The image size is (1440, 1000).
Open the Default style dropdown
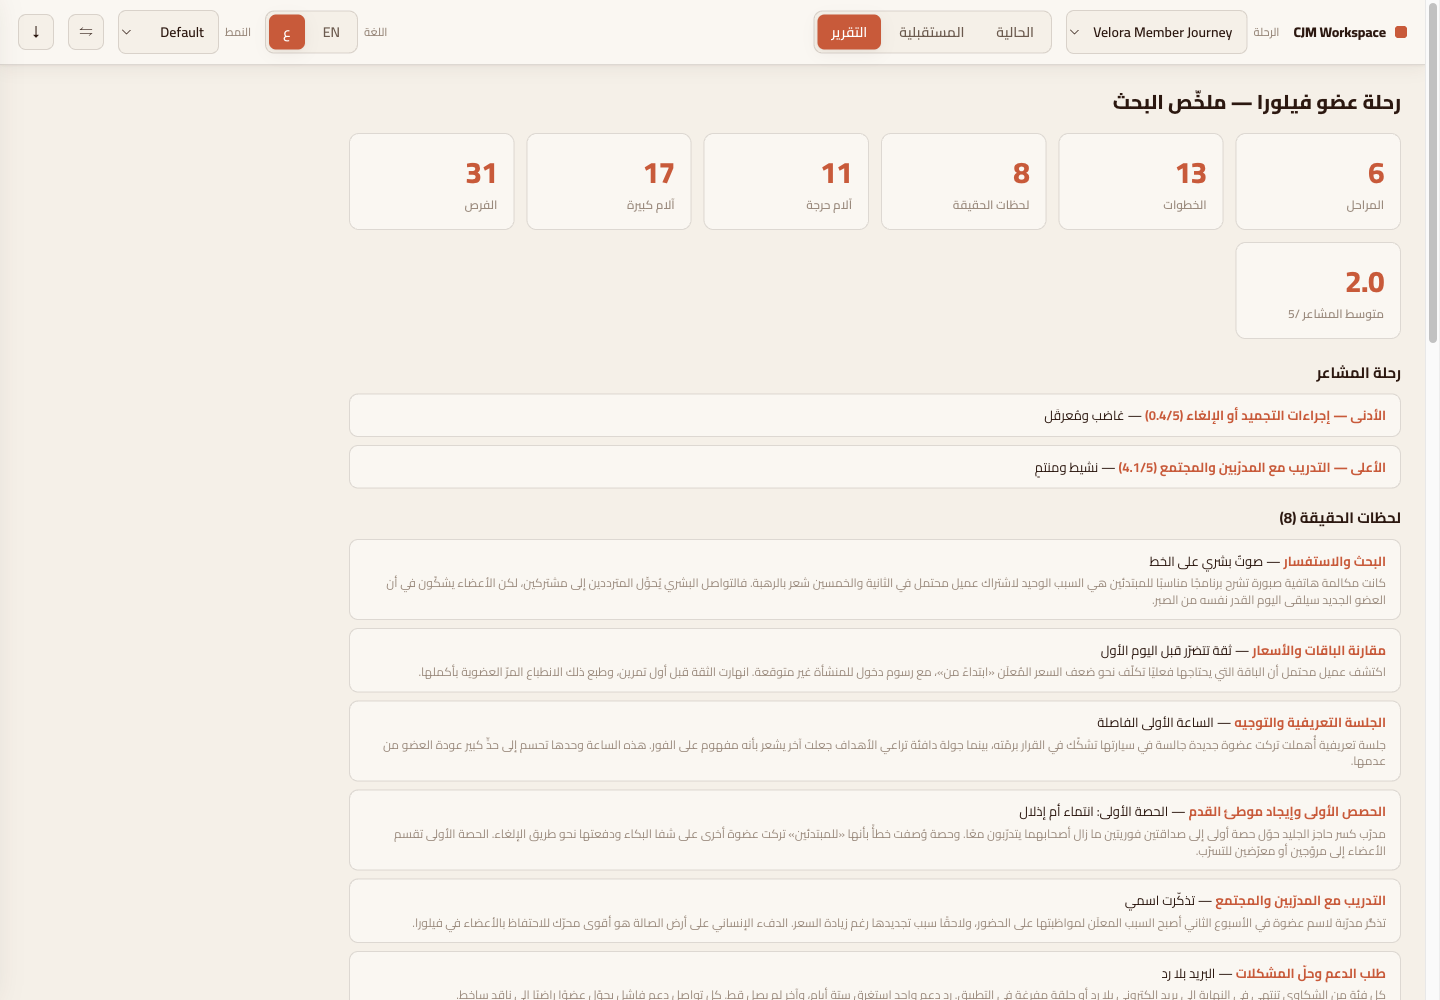tap(168, 32)
